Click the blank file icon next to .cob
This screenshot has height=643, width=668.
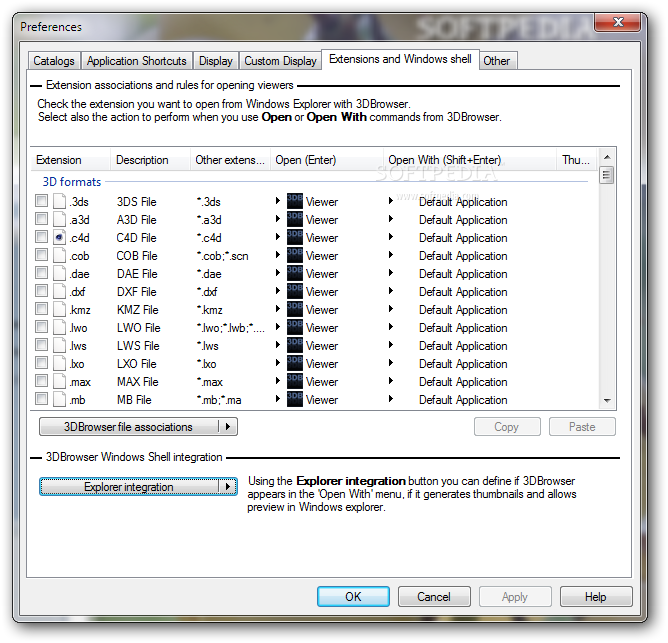(60, 255)
